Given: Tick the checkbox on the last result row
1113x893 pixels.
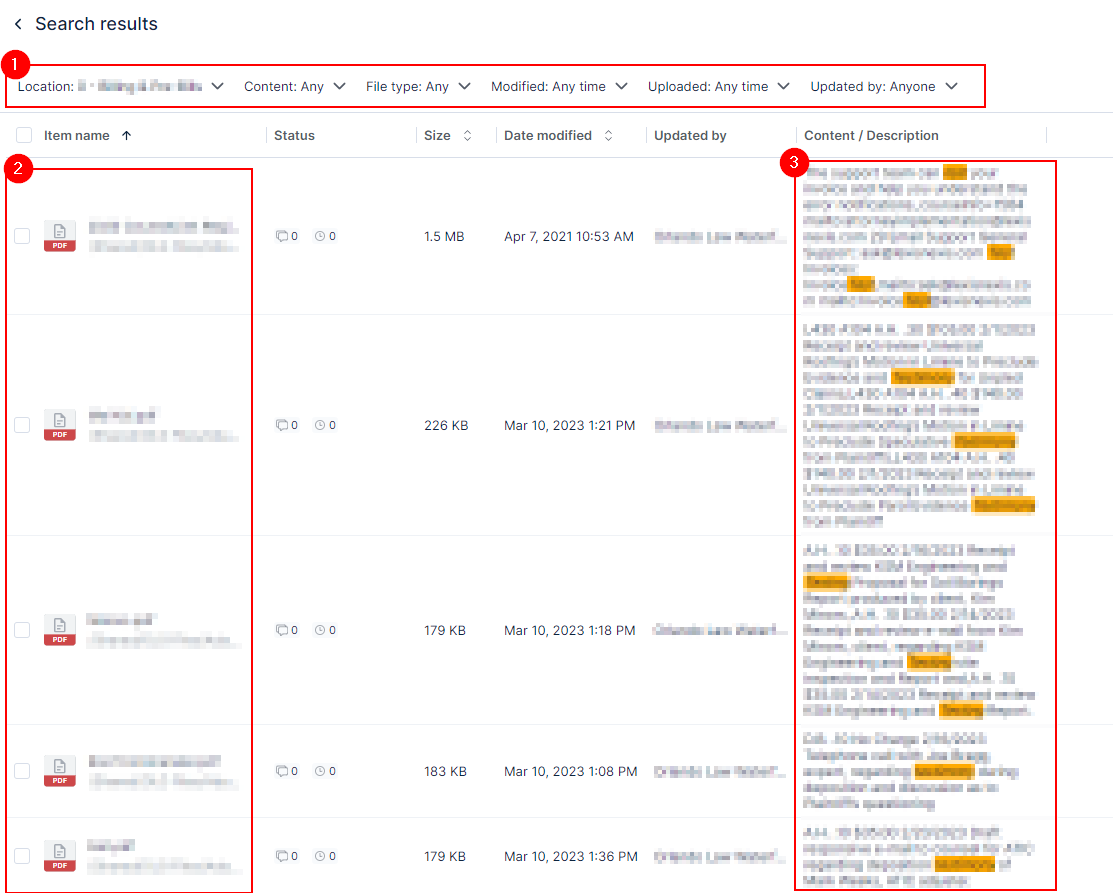Looking at the screenshot, I should coord(22,856).
